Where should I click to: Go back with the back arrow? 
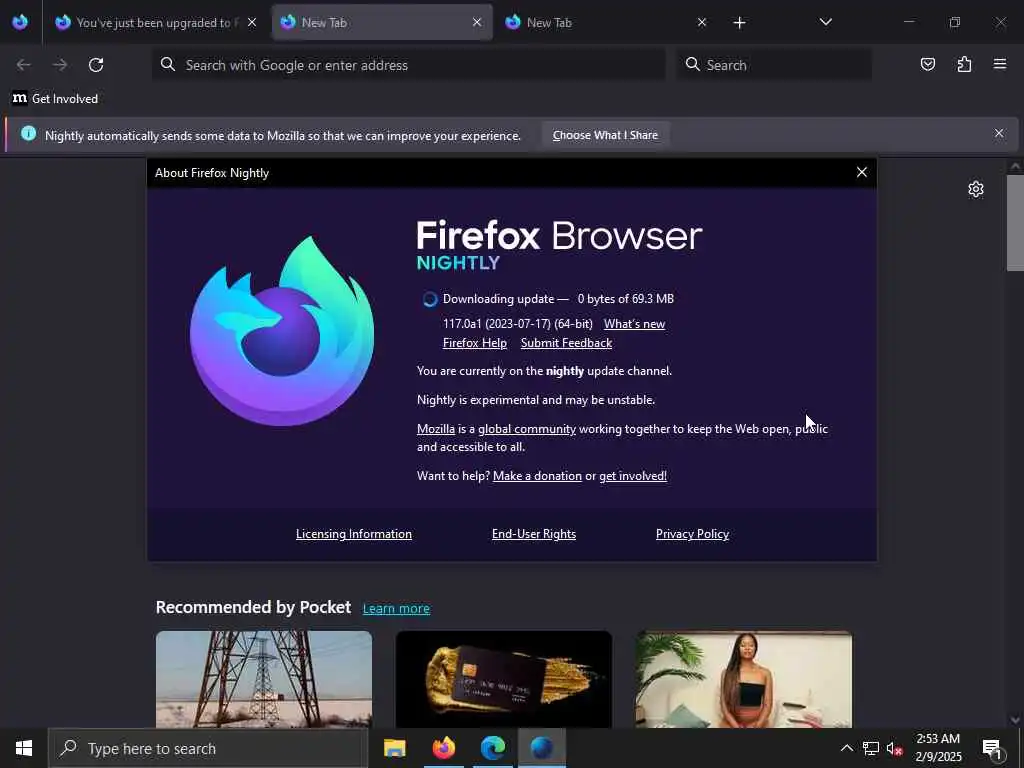tap(24, 65)
